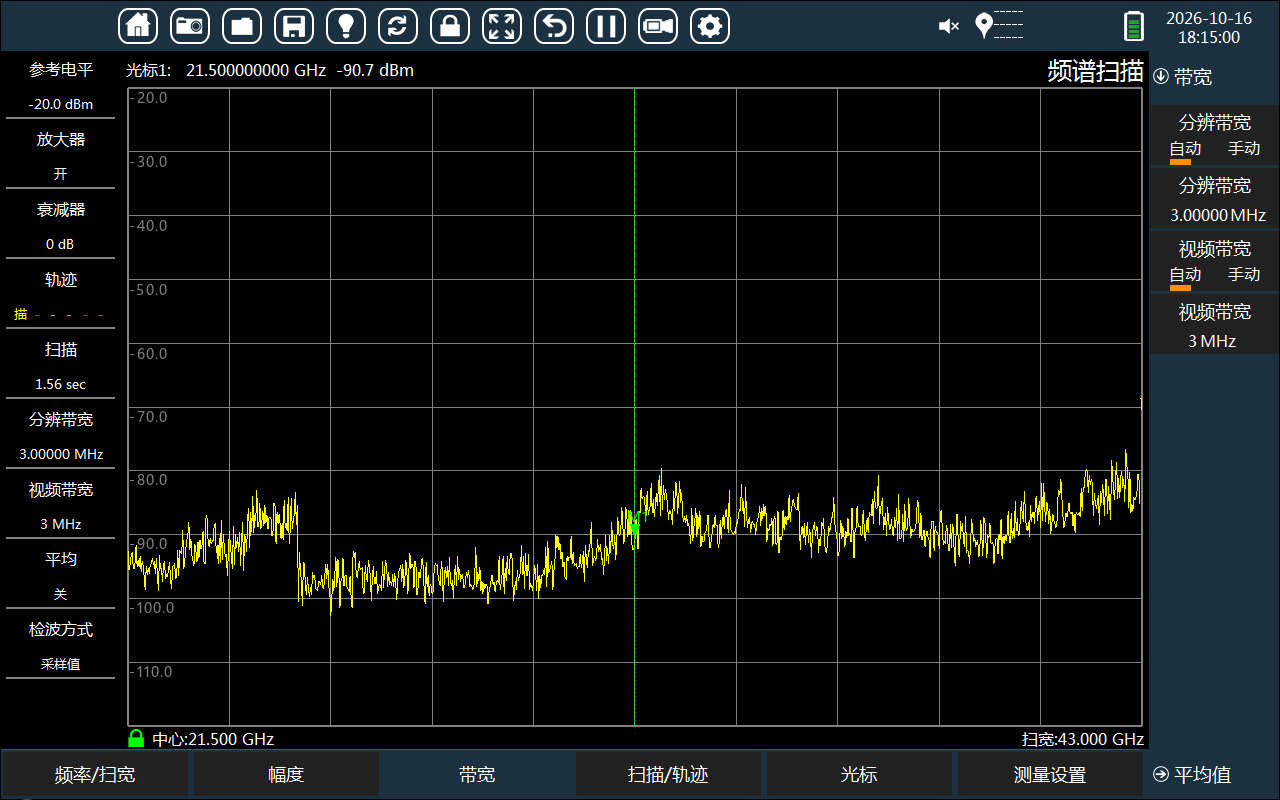Switch to the 幅度 tab
The width and height of the screenshot is (1280, 800).
[286, 774]
